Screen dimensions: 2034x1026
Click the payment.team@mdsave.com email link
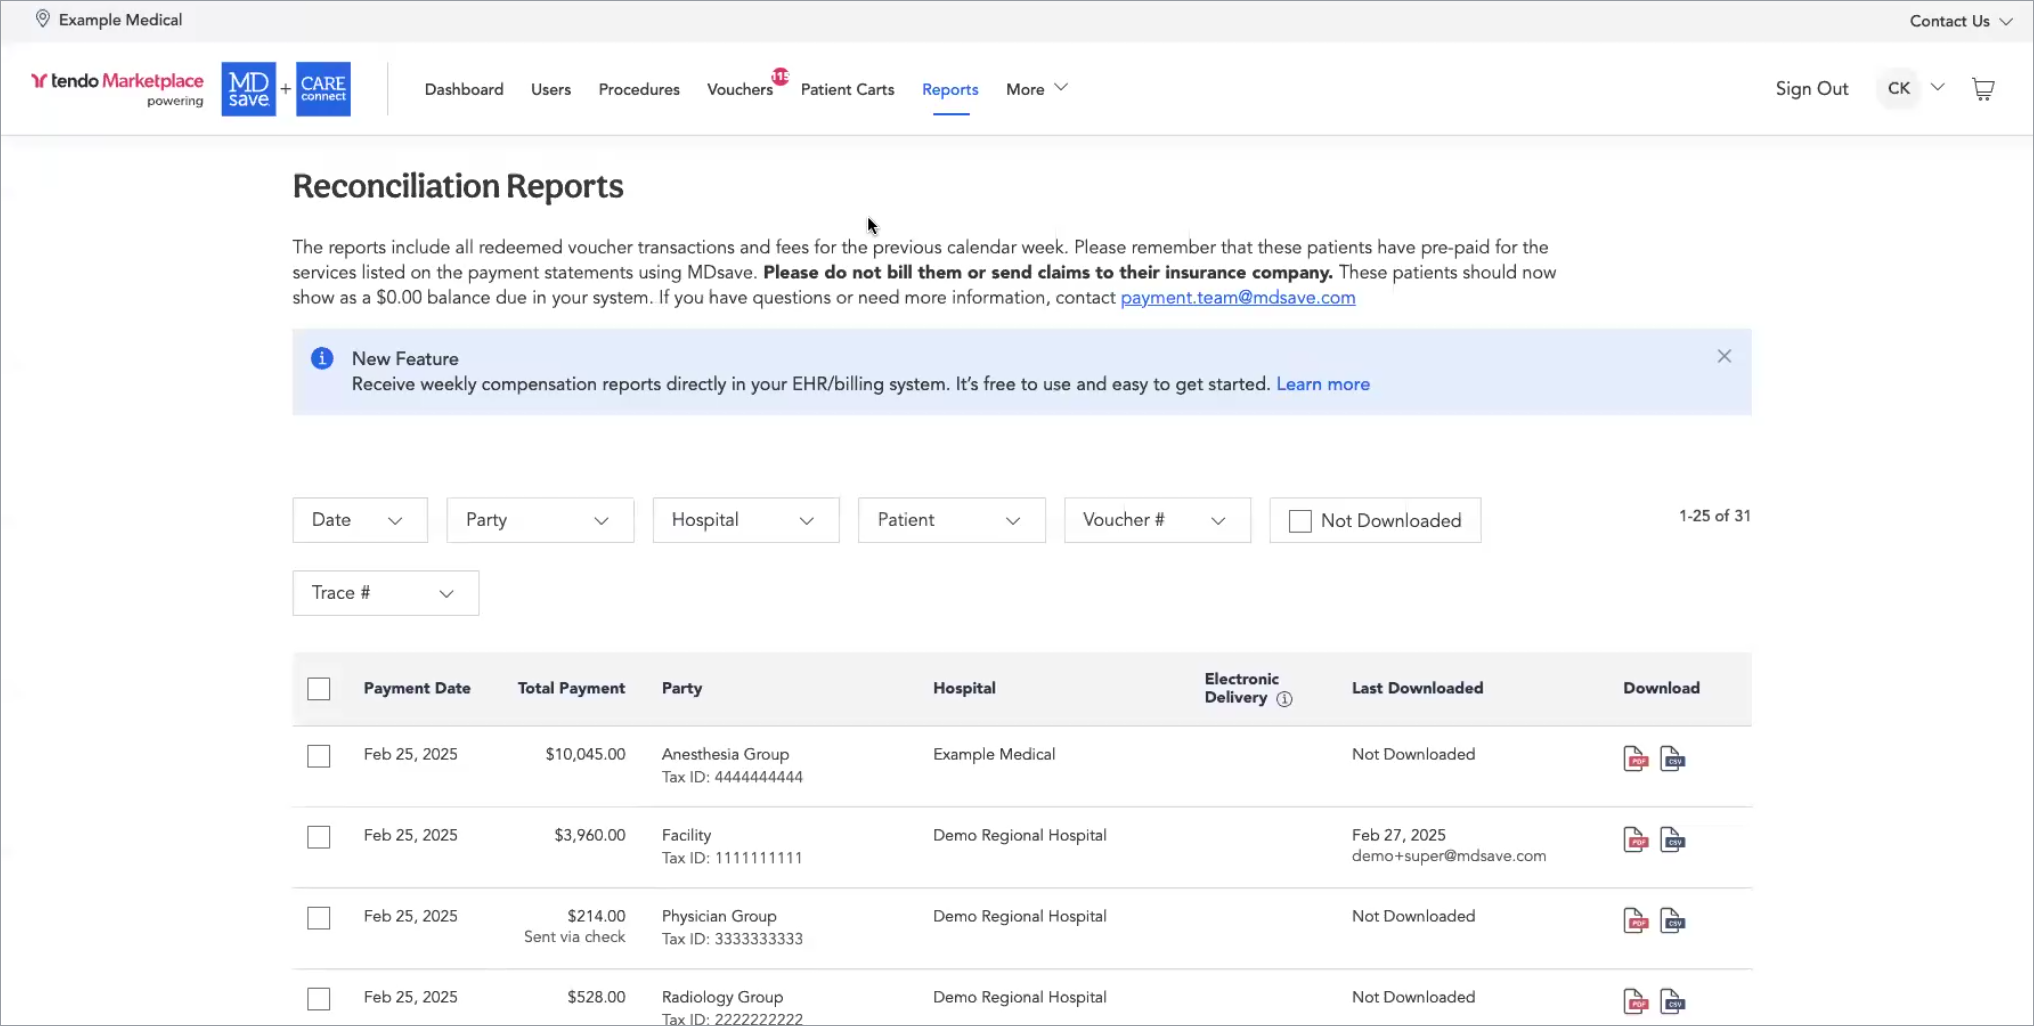(1237, 297)
